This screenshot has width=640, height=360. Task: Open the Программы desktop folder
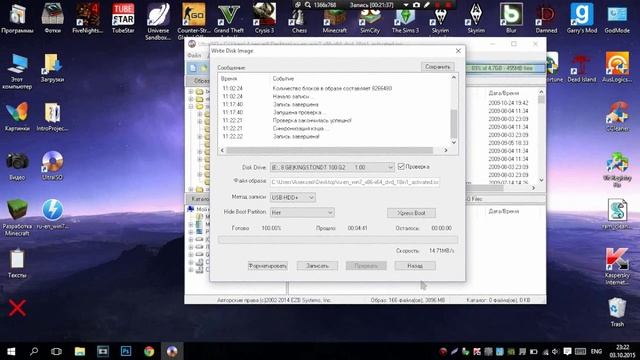click(x=17, y=18)
